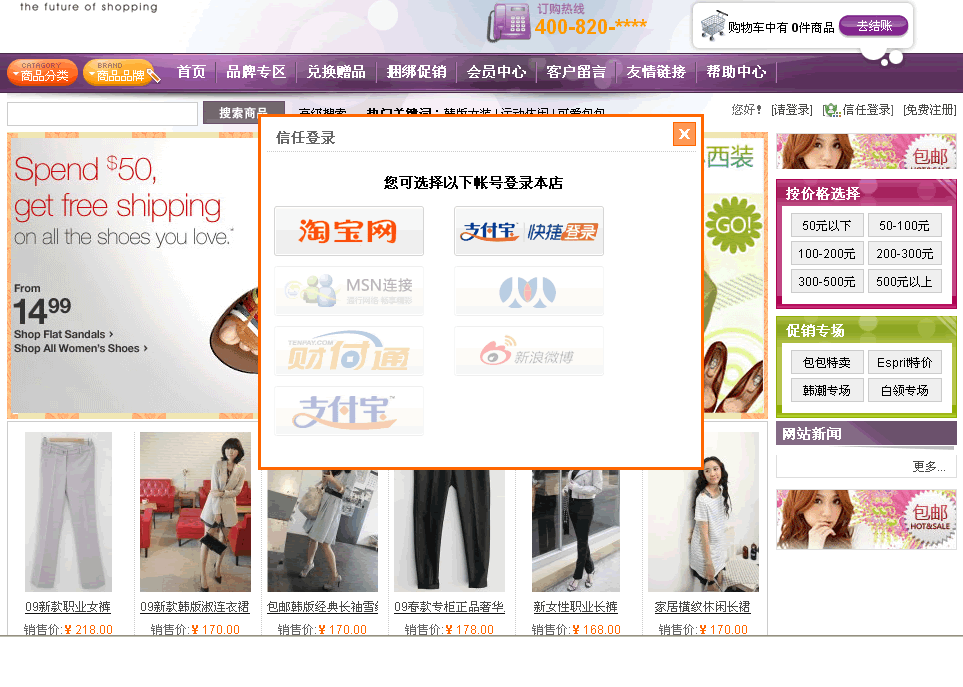Click the green GO! badge

pos(734,225)
